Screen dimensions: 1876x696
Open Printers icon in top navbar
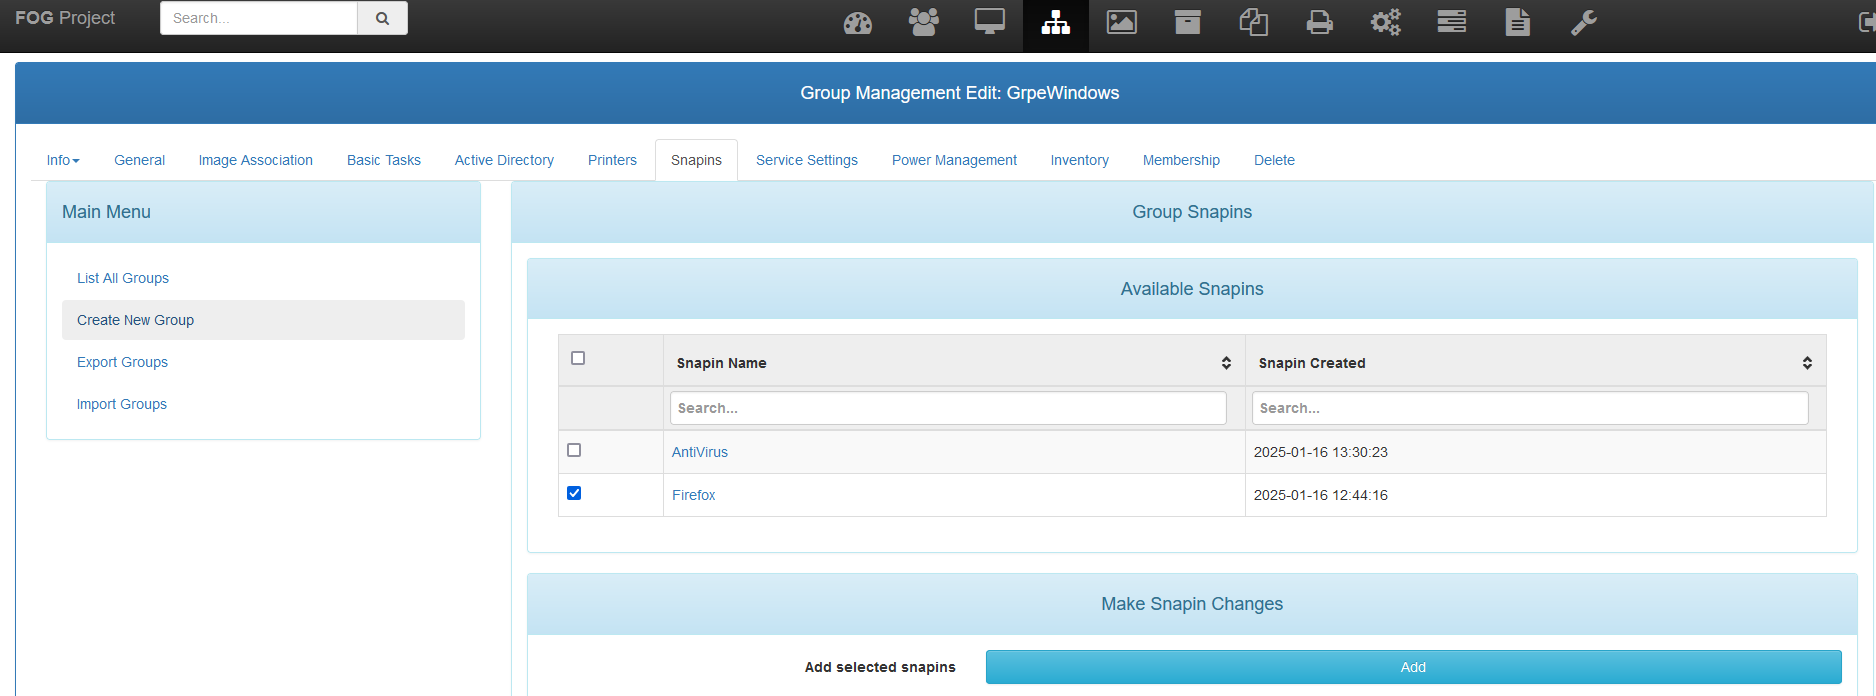[1319, 22]
